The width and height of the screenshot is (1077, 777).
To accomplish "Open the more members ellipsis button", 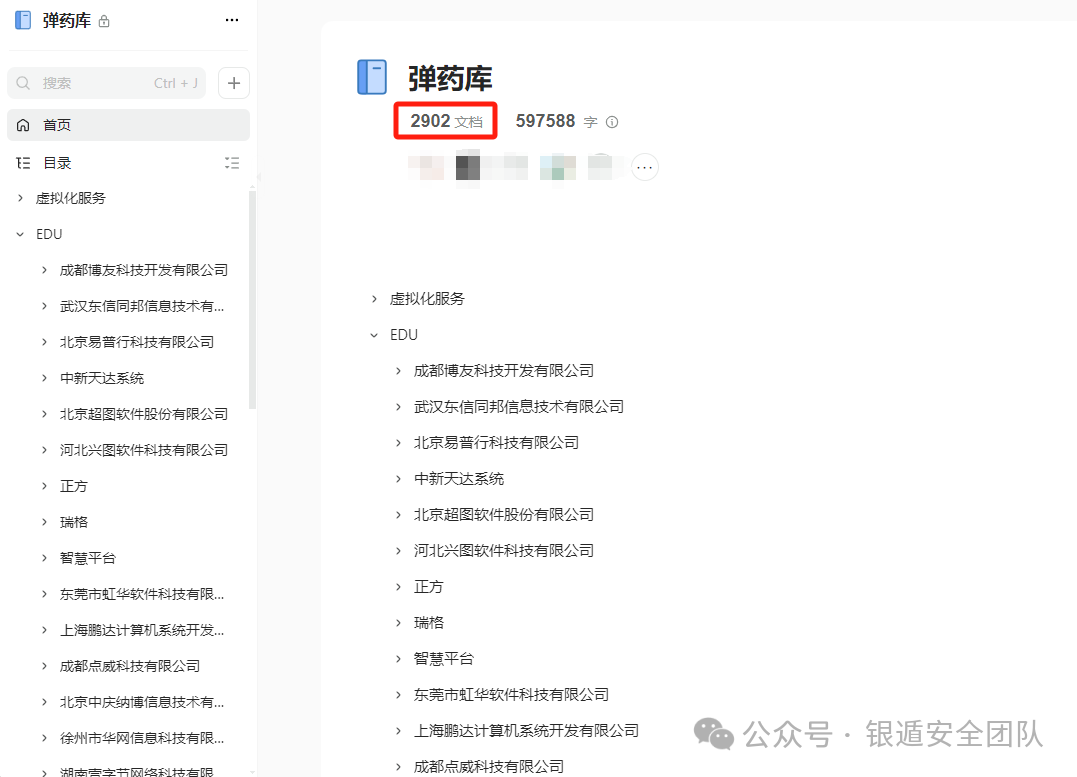I will [644, 167].
